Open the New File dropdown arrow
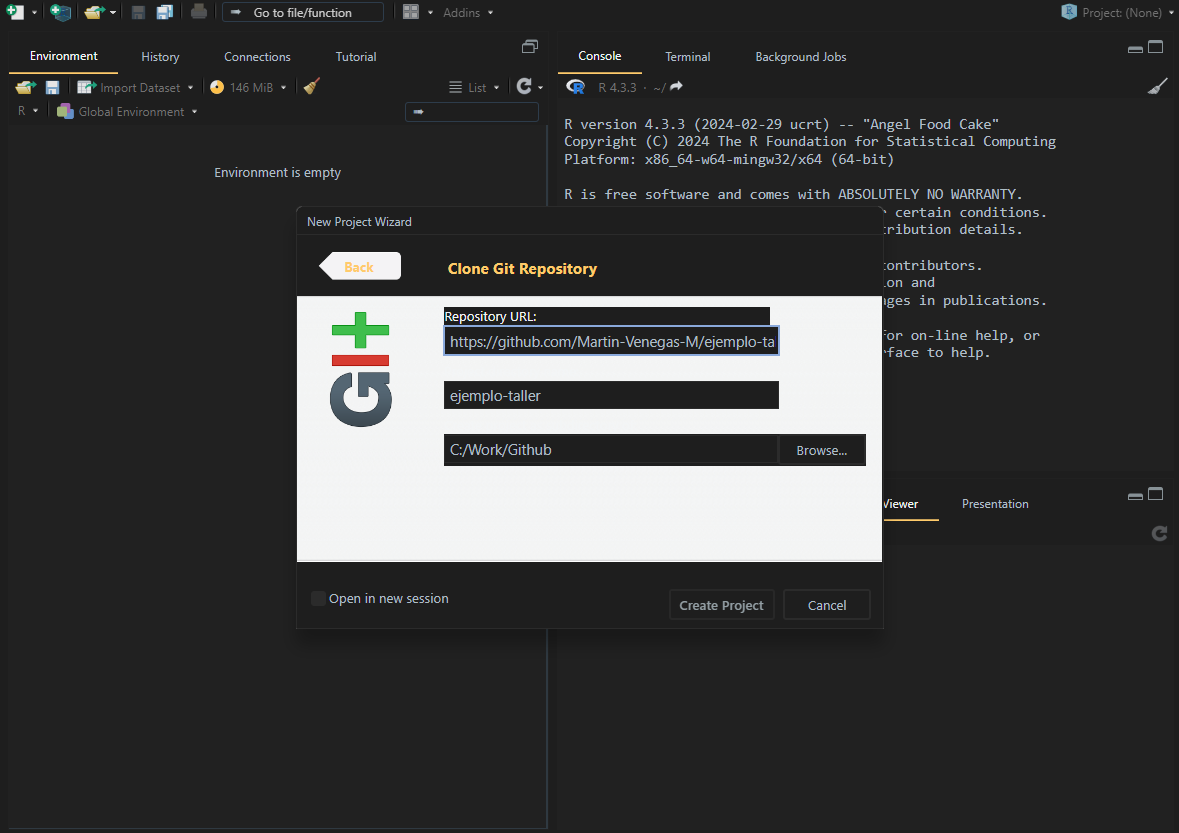This screenshot has height=833, width=1179. [35, 13]
